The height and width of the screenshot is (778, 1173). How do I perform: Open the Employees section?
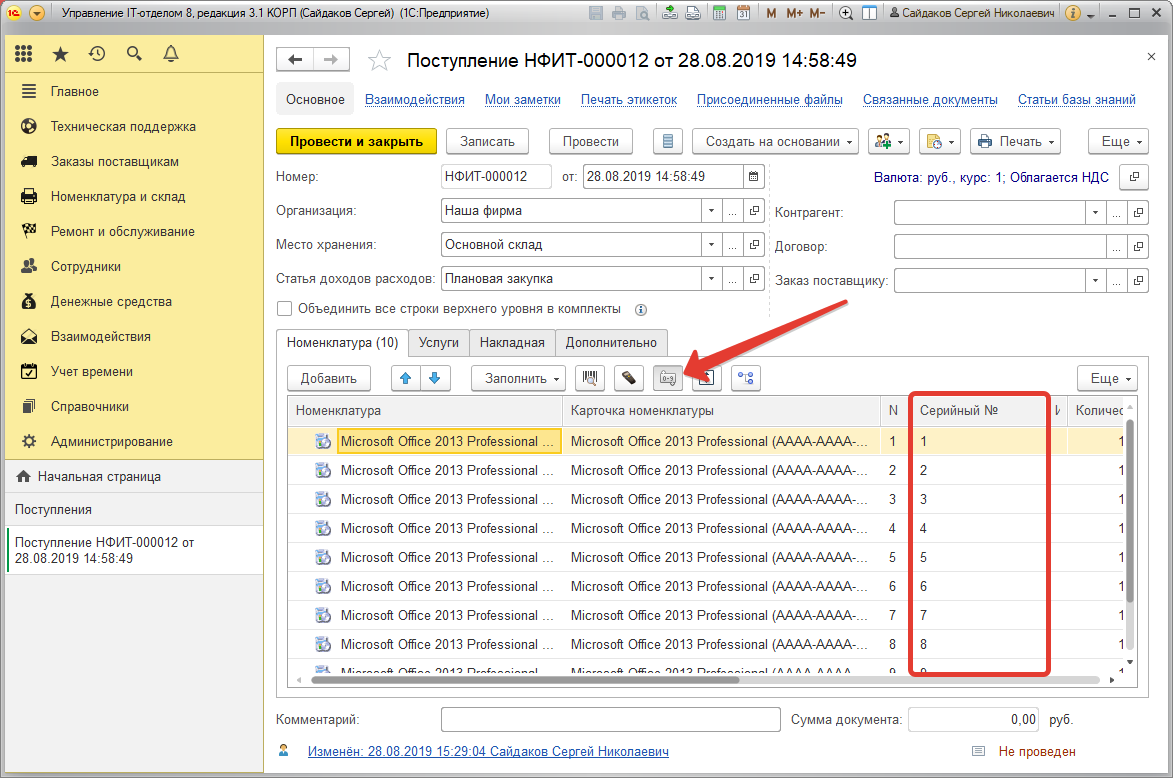coord(85,266)
